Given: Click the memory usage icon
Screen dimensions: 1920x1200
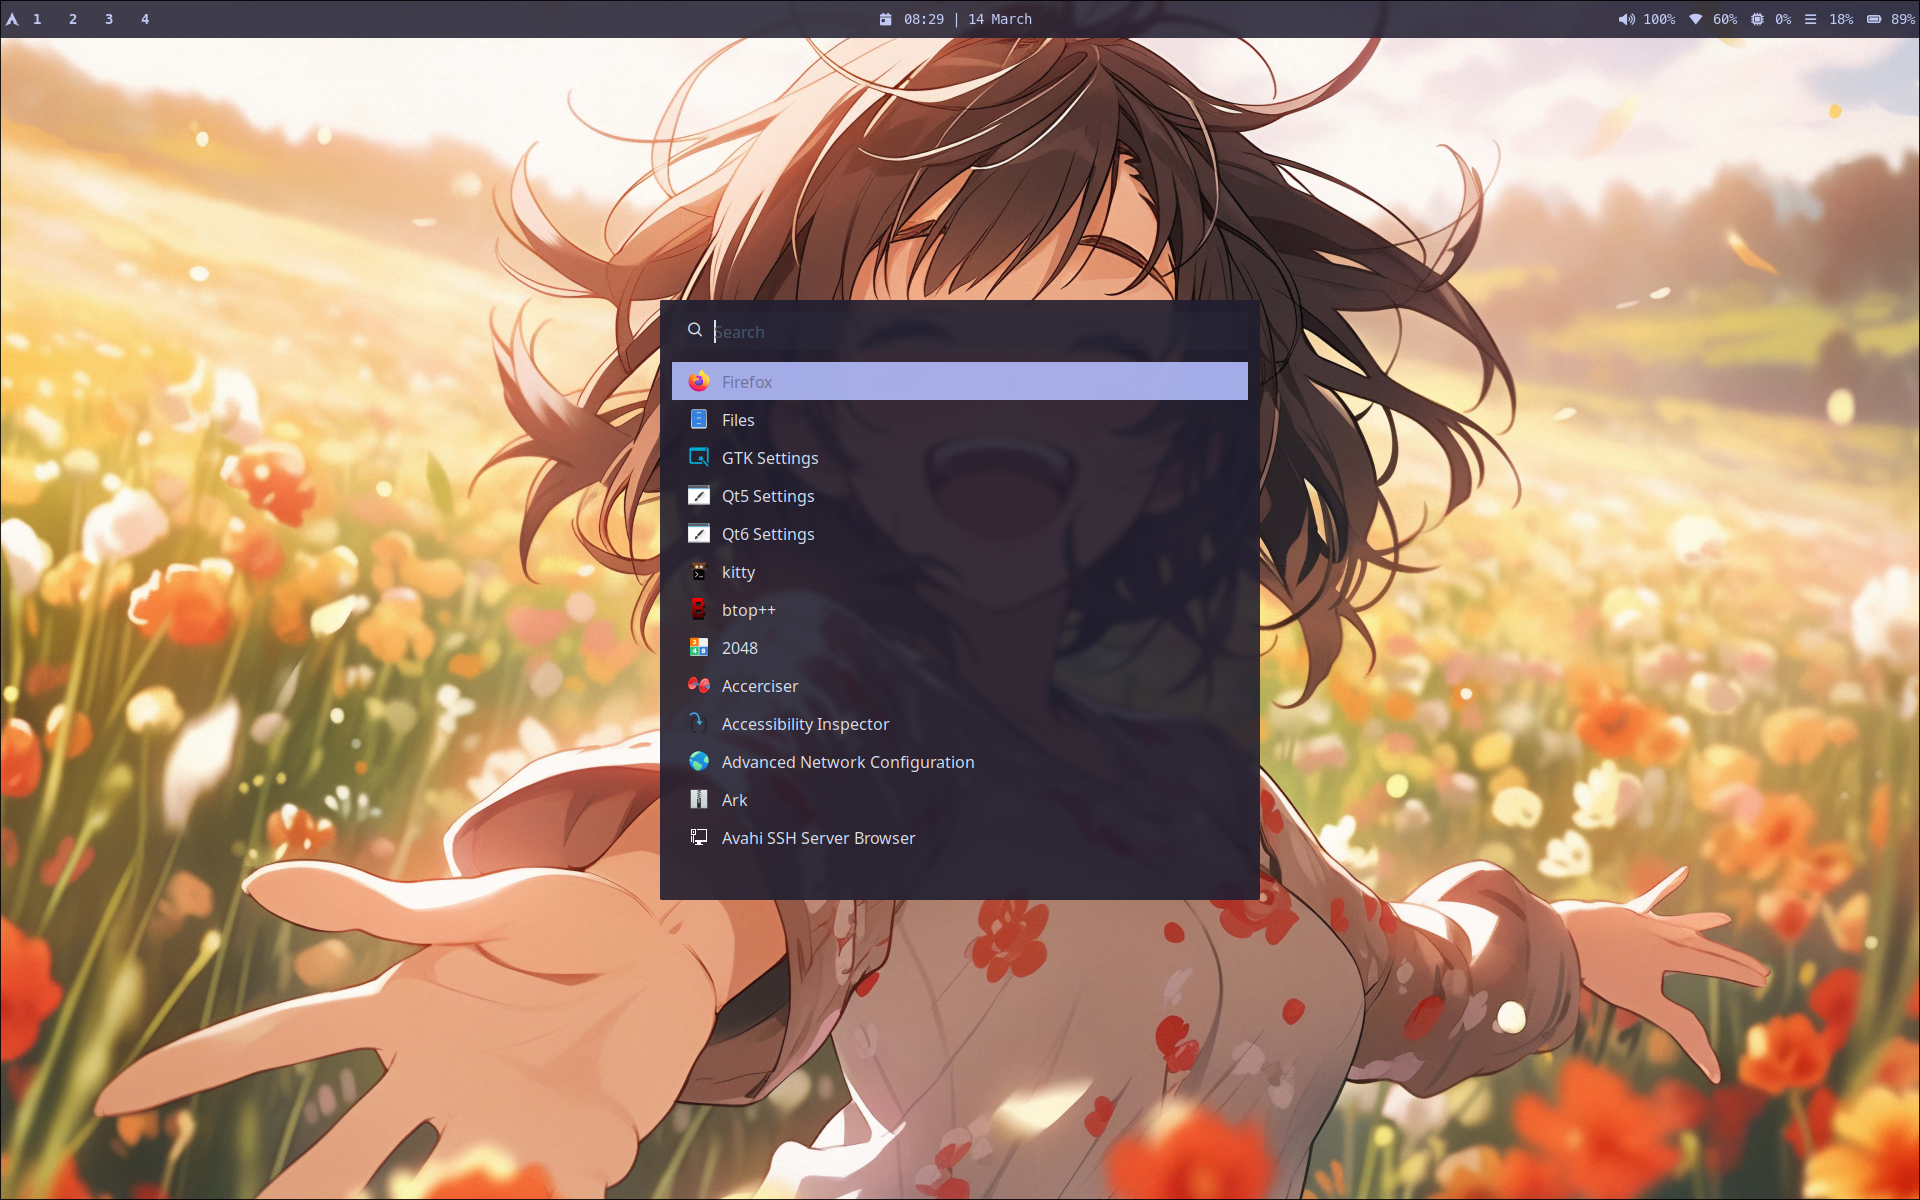Looking at the screenshot, I should 1810,19.
